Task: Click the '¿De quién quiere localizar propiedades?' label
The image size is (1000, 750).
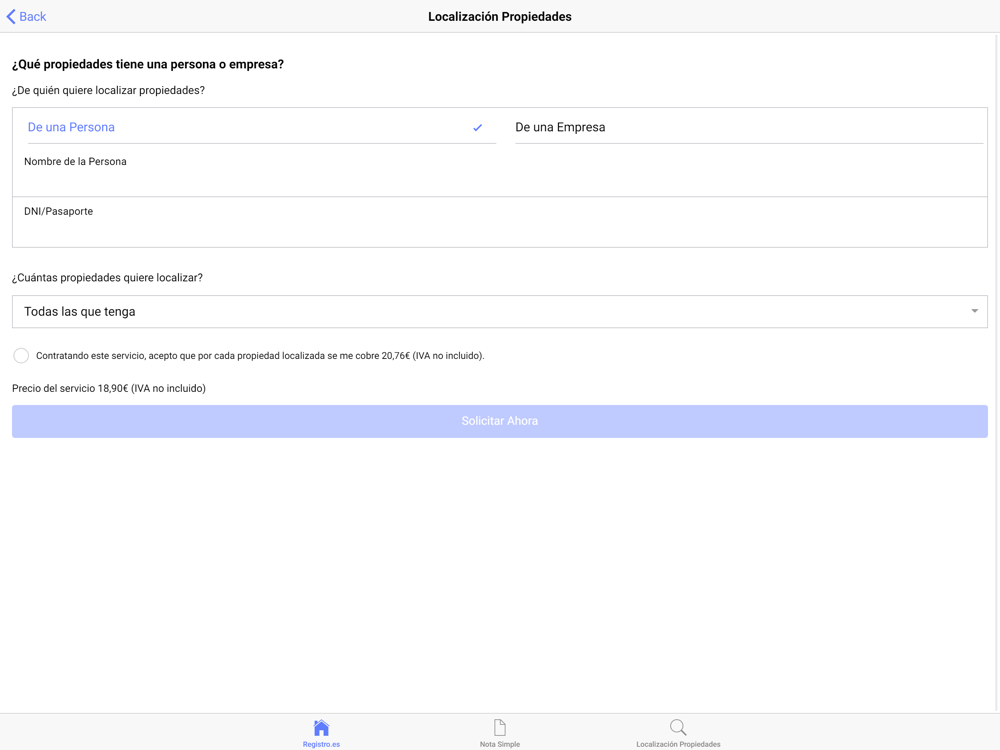Action: pyautogui.click(x=108, y=91)
